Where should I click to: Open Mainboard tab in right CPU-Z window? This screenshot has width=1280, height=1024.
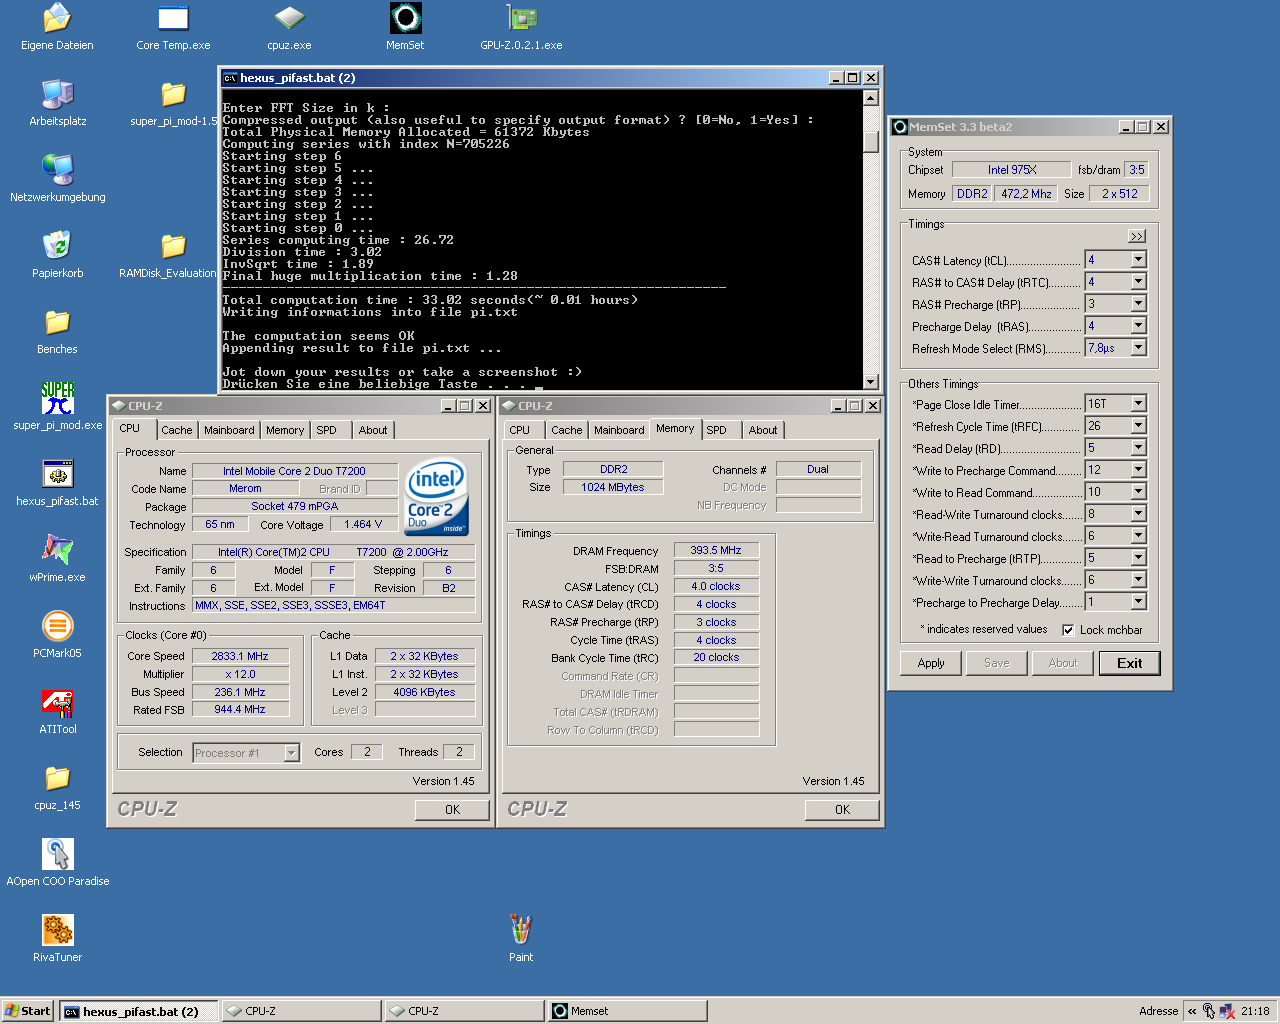tap(619, 430)
